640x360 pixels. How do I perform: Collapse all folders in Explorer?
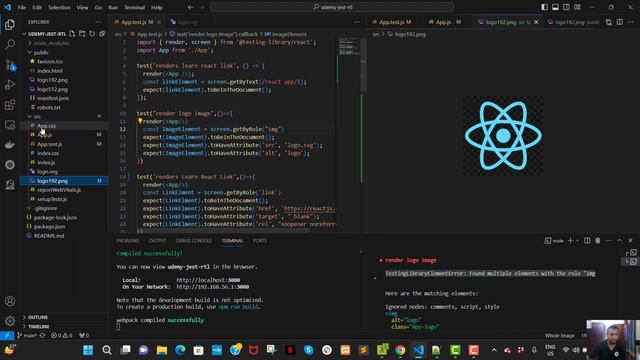click(102, 34)
